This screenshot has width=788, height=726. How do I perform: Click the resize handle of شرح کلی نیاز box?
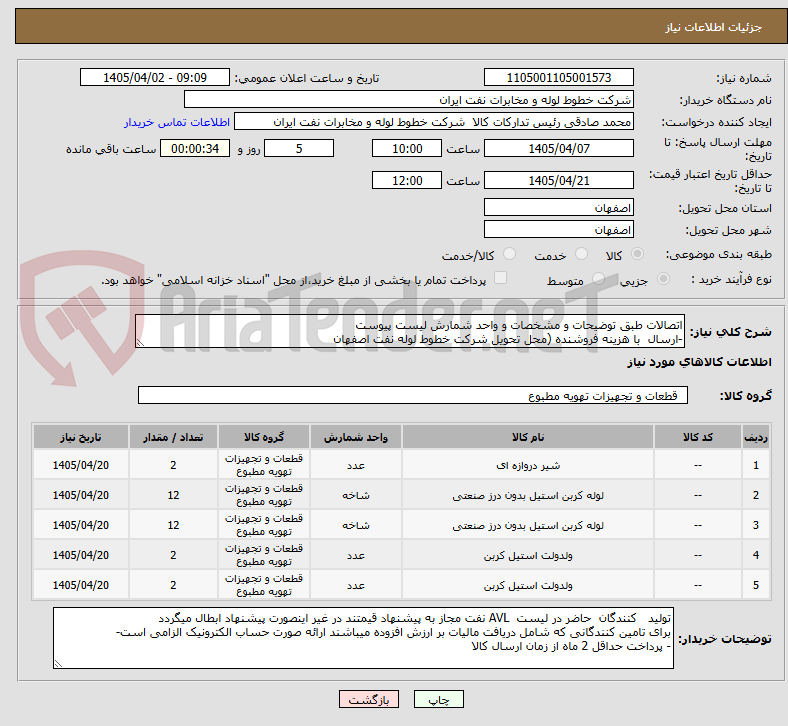(x=140, y=343)
